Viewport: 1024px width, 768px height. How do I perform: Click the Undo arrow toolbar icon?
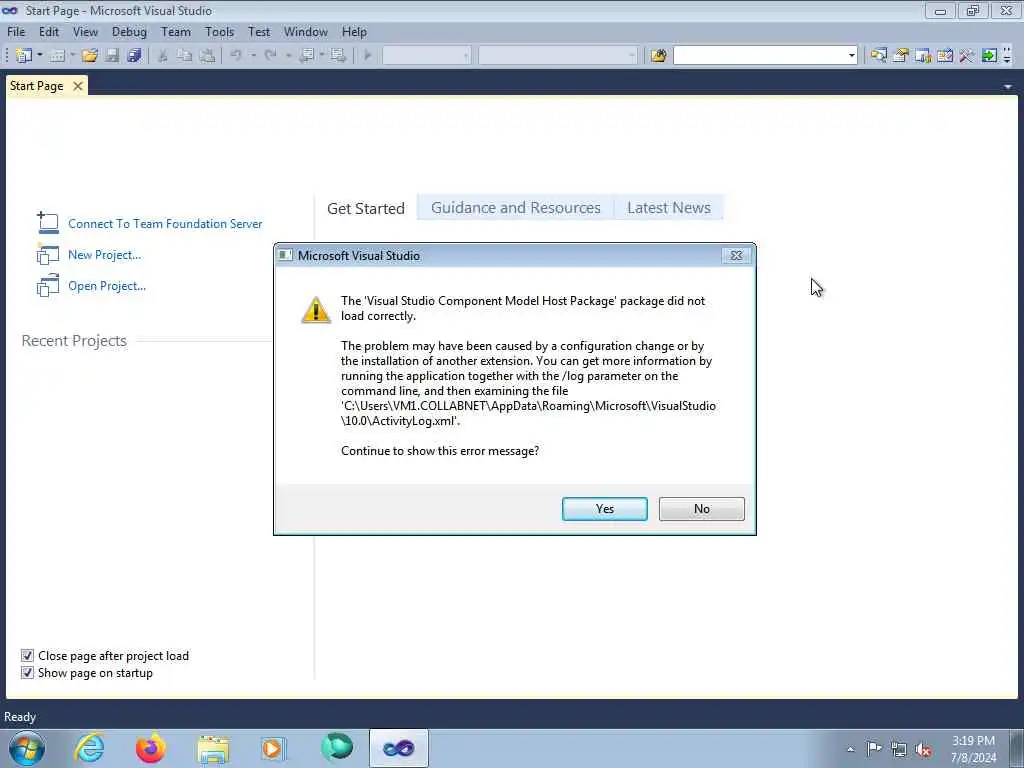tap(236, 56)
